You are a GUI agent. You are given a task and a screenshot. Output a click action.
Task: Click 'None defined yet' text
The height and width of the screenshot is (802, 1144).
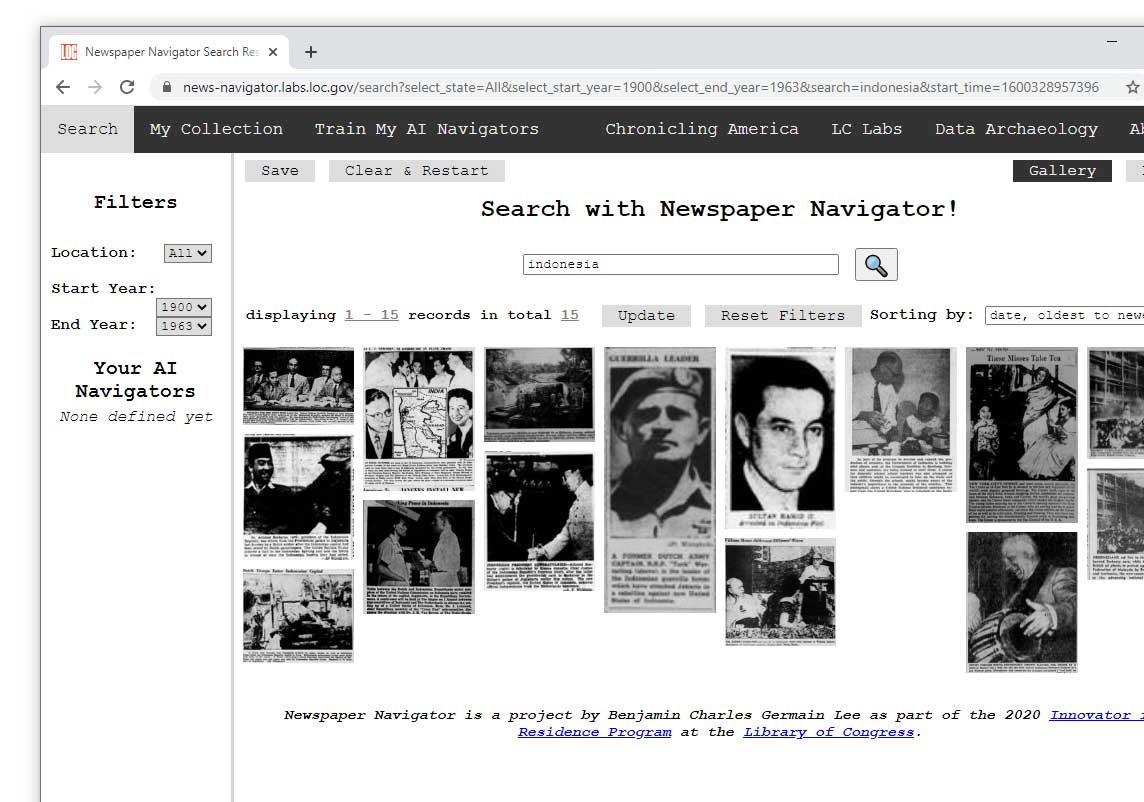136,417
